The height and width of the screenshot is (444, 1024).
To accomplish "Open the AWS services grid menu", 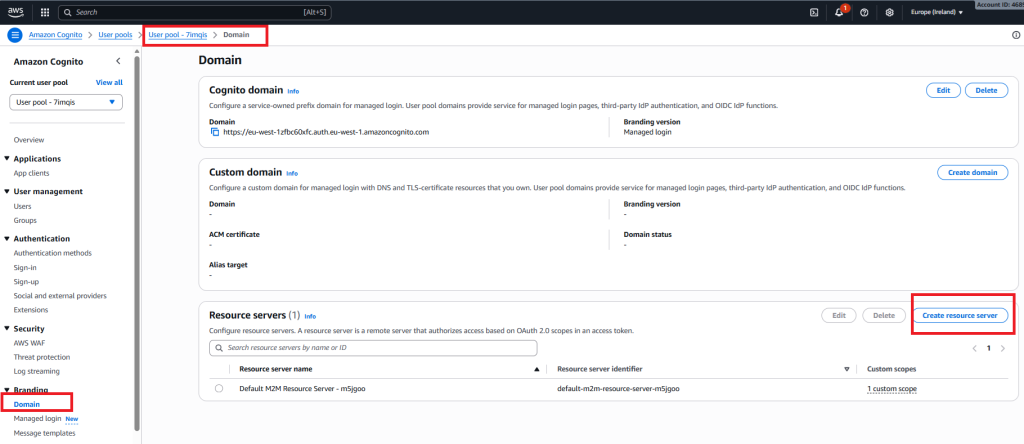I will click(x=46, y=12).
